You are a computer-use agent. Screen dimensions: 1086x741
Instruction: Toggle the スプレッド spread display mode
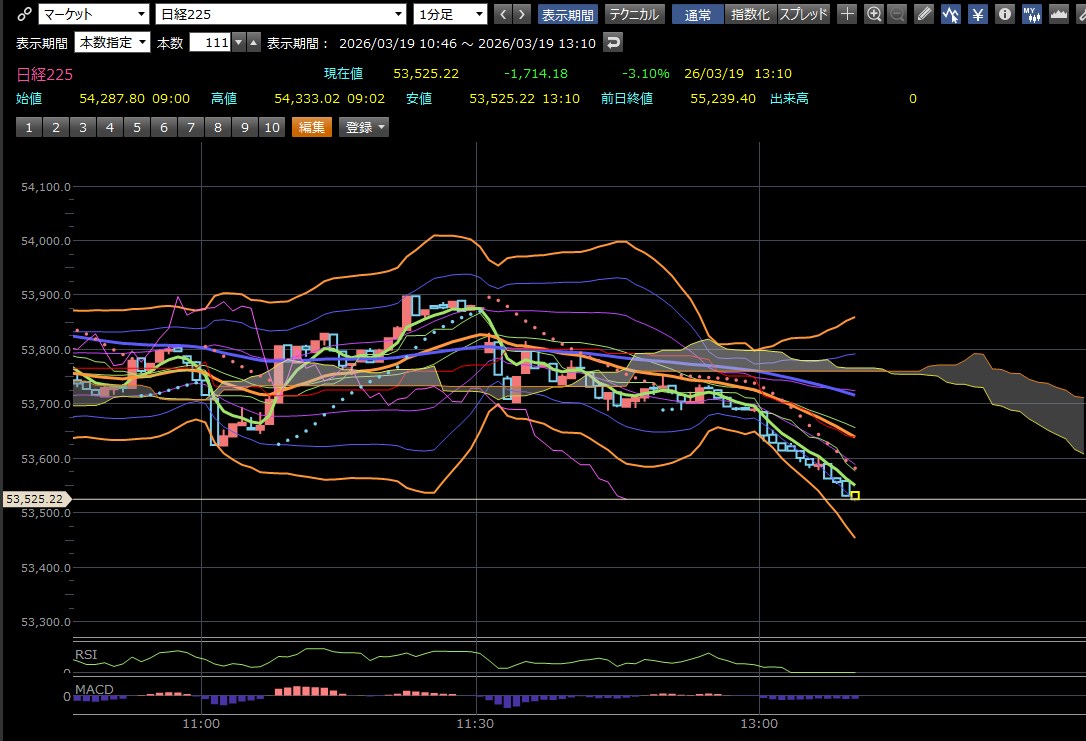pyautogui.click(x=803, y=14)
